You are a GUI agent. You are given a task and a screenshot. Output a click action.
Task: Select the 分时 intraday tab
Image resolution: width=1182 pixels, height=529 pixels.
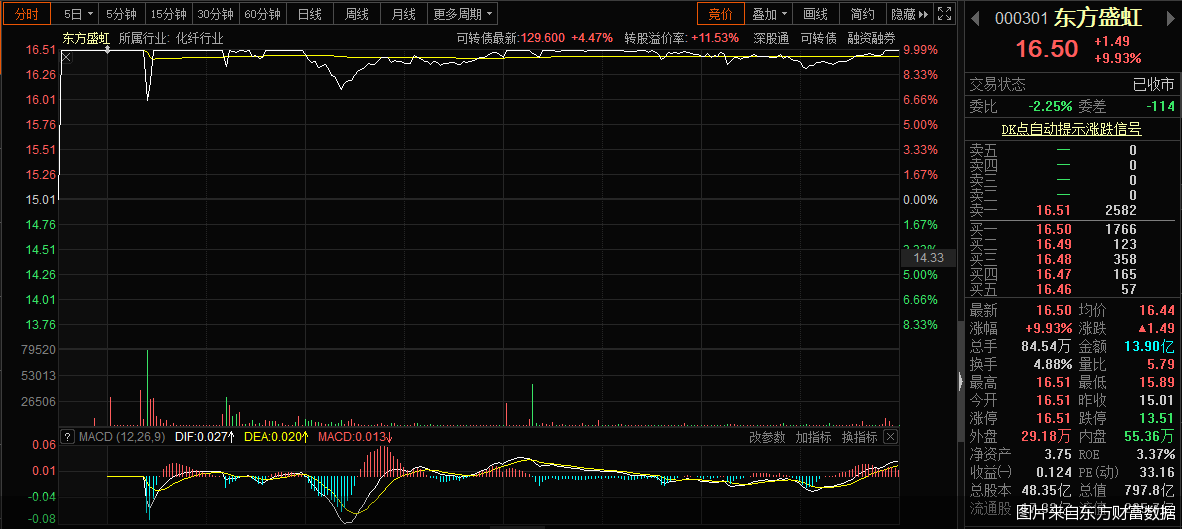[26, 14]
